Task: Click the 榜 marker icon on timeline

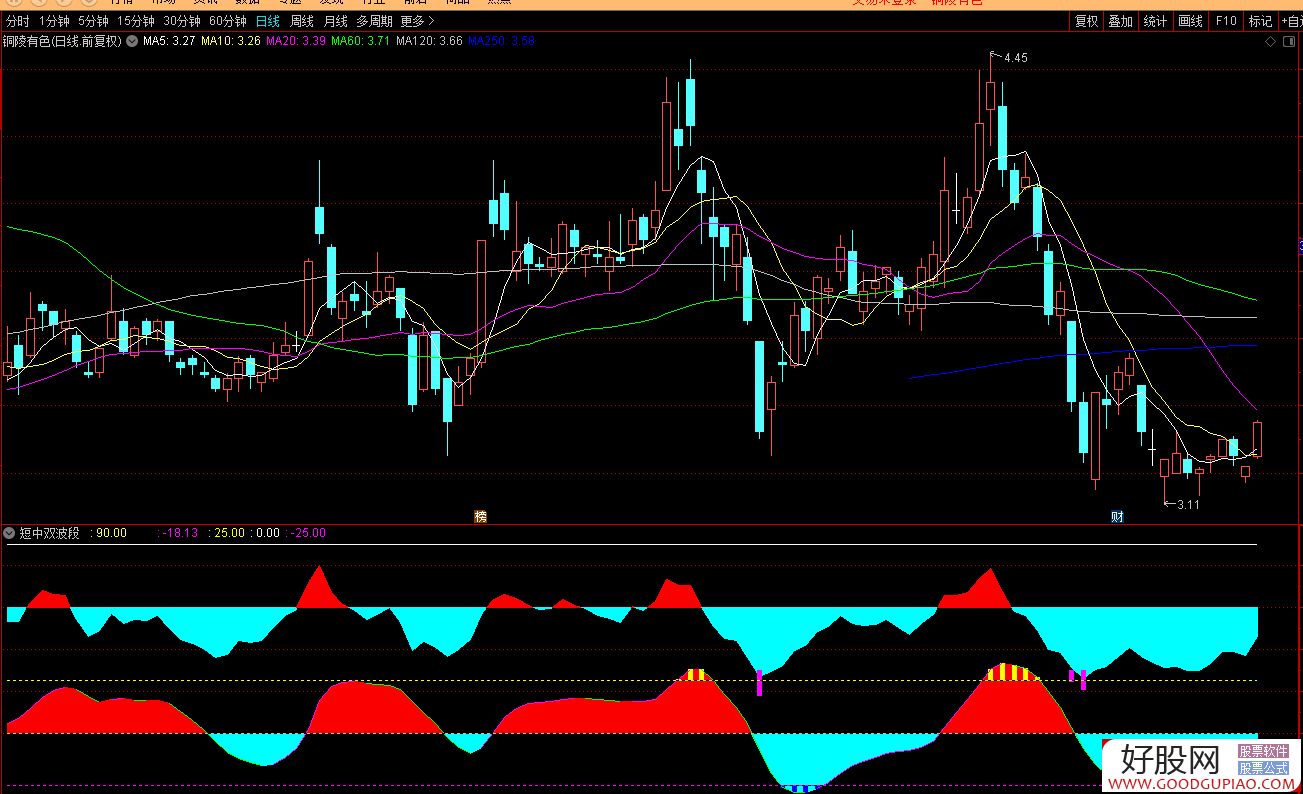Action: pyautogui.click(x=481, y=516)
